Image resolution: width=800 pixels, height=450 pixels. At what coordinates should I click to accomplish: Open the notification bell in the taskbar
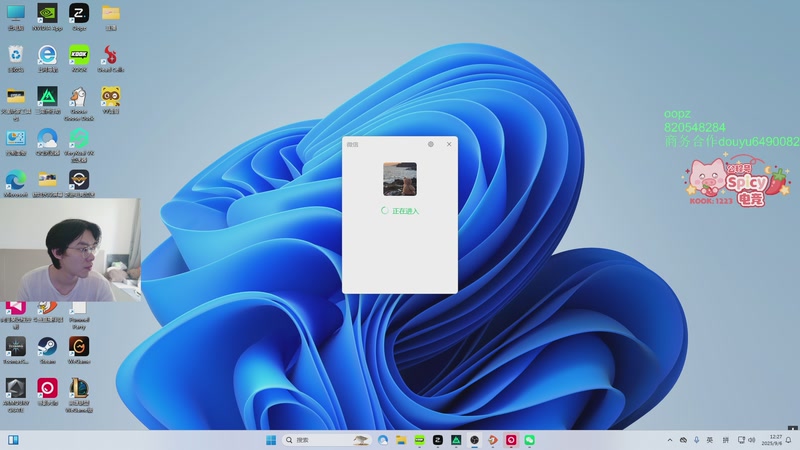[789, 440]
